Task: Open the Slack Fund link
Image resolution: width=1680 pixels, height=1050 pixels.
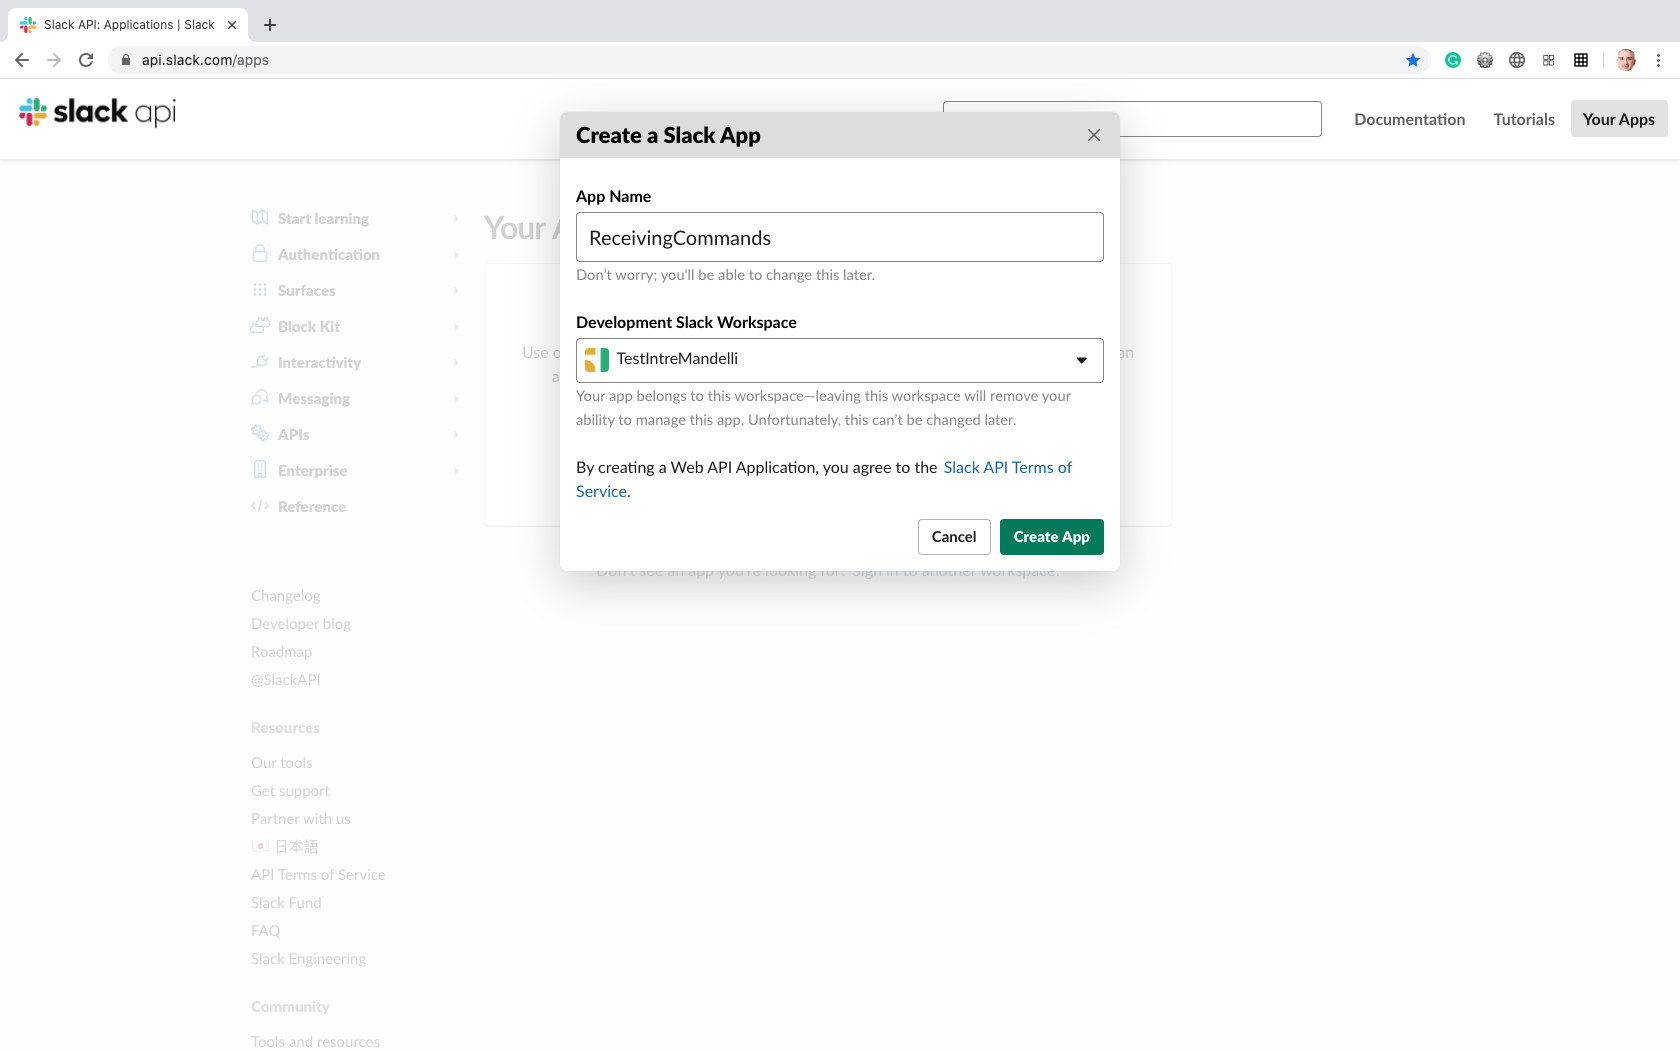Action: tap(286, 903)
